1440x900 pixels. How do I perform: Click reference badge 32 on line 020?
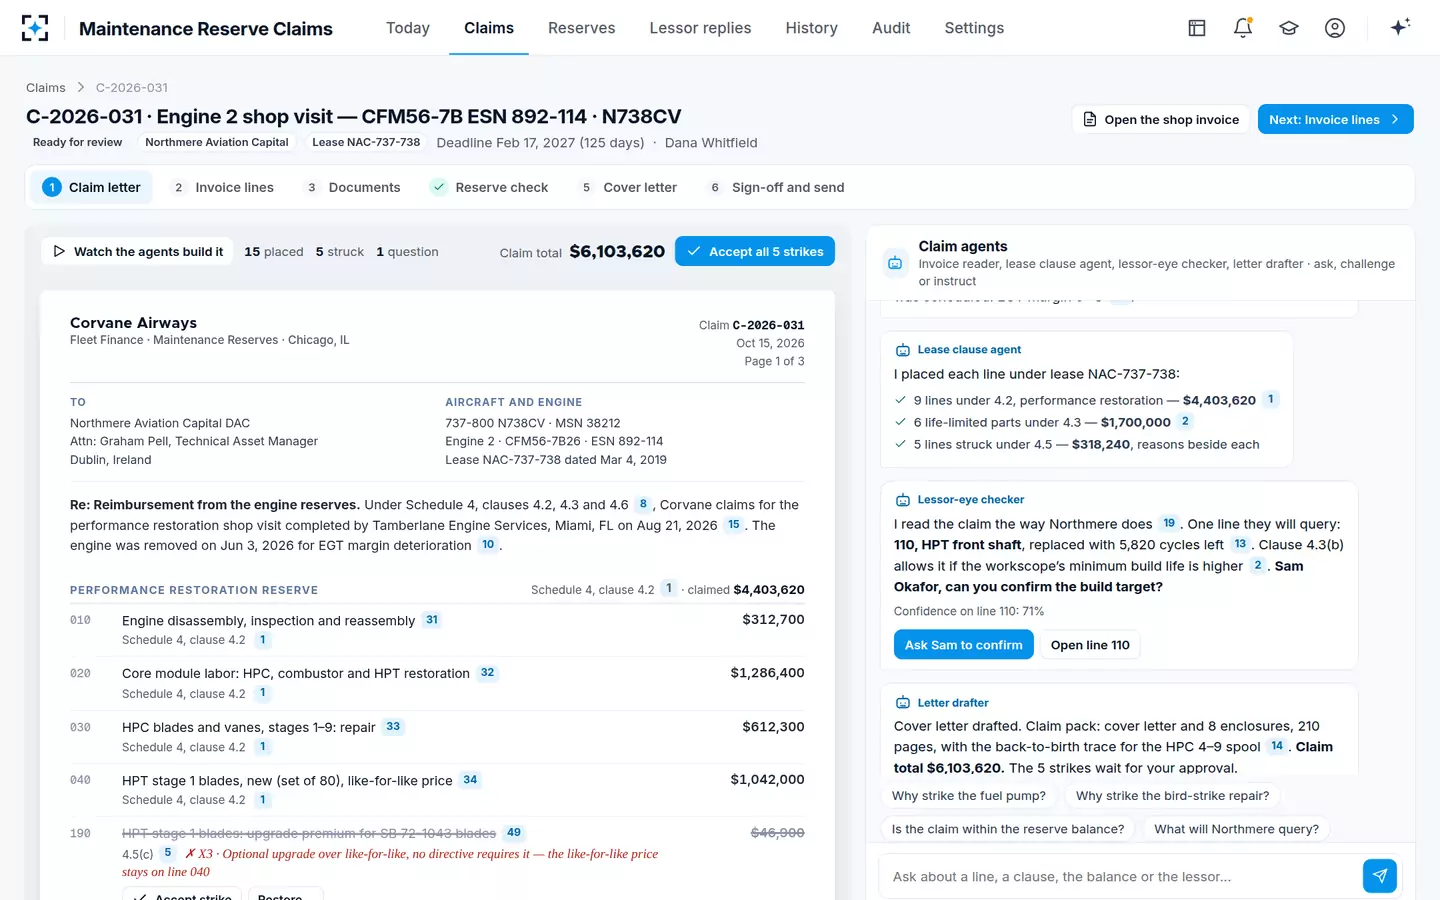[488, 673]
